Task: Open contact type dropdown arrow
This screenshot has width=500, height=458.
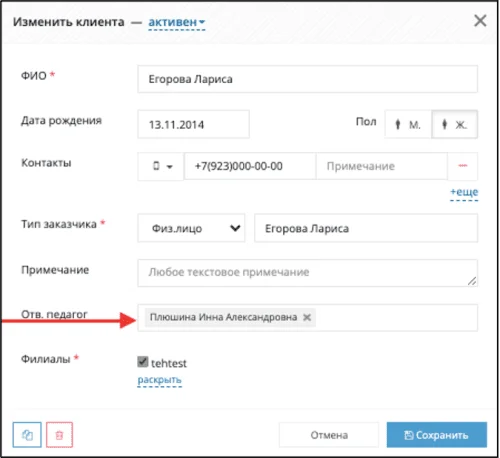Action: point(170,167)
